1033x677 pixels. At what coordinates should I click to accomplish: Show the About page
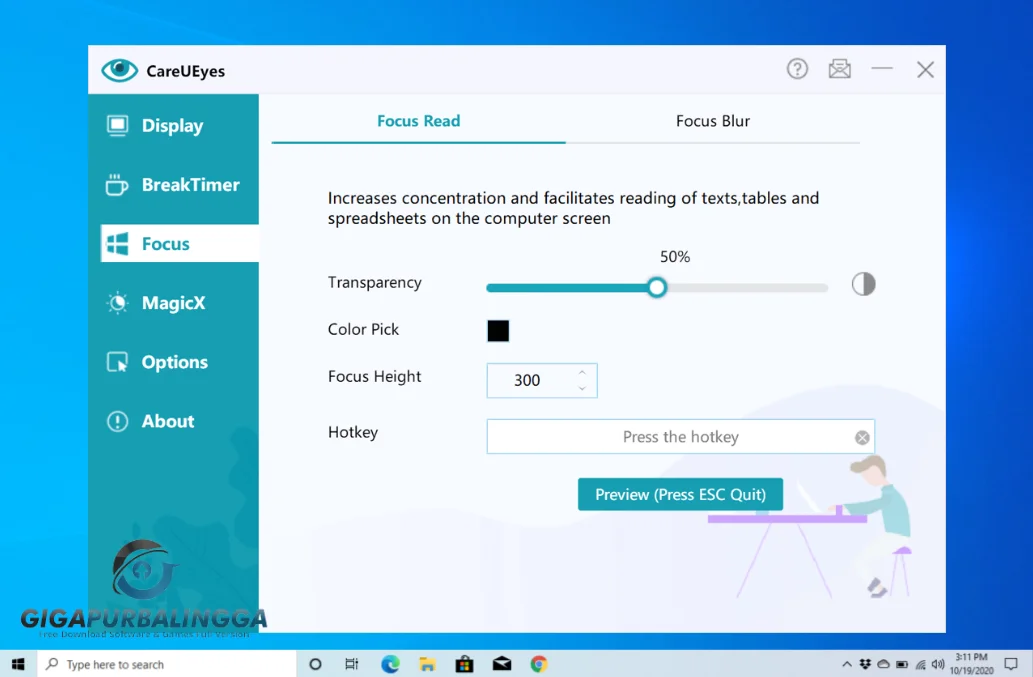pyautogui.click(x=167, y=421)
